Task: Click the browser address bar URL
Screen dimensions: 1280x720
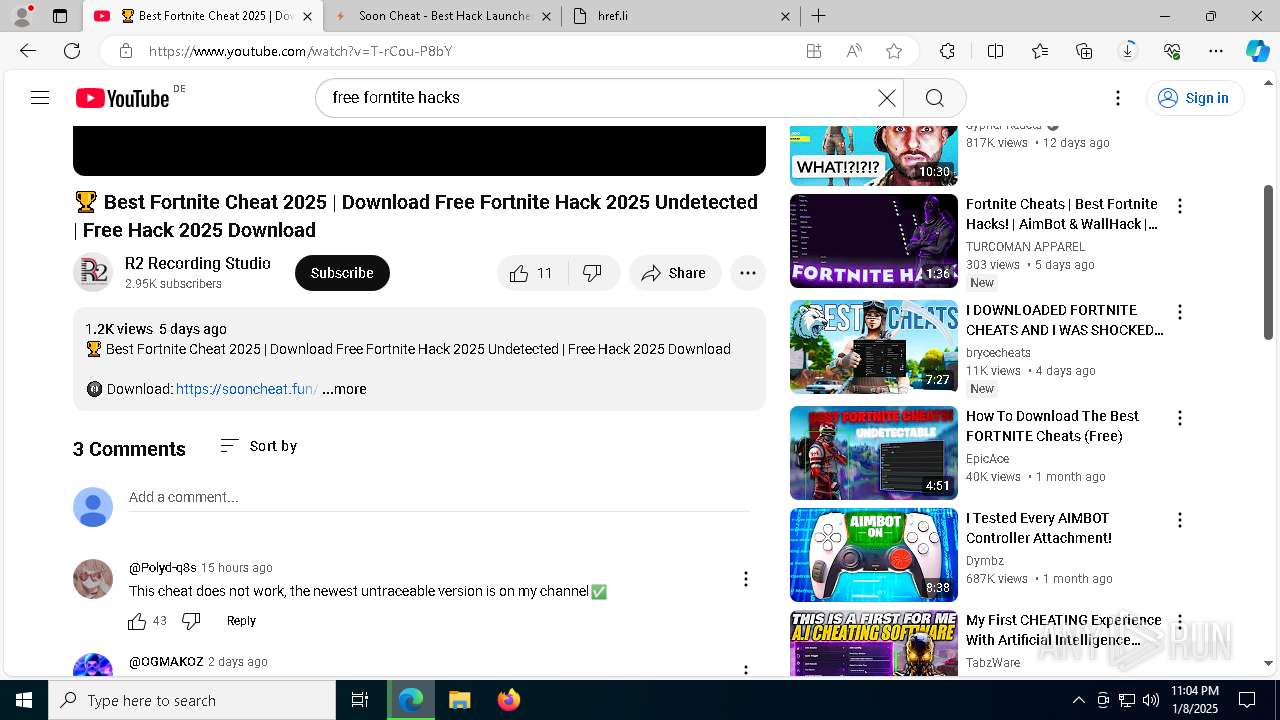Action: click(300, 51)
